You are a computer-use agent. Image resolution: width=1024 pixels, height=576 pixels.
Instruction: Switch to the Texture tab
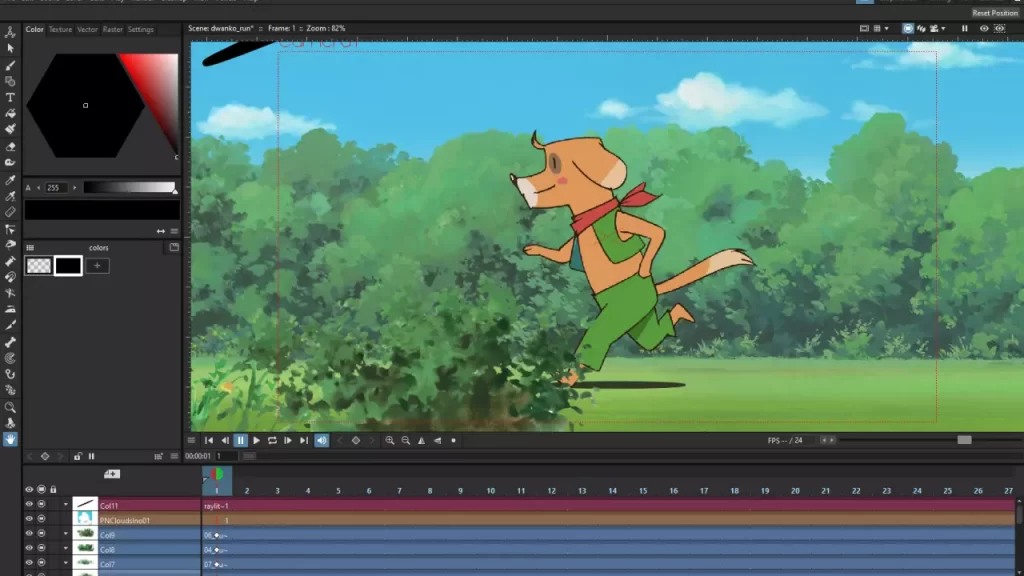point(60,29)
